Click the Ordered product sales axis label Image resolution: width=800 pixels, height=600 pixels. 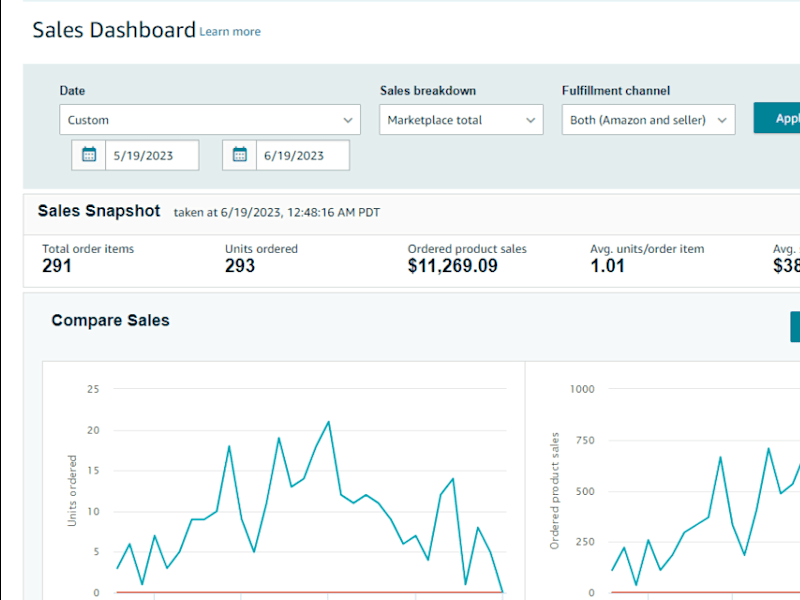[554, 490]
